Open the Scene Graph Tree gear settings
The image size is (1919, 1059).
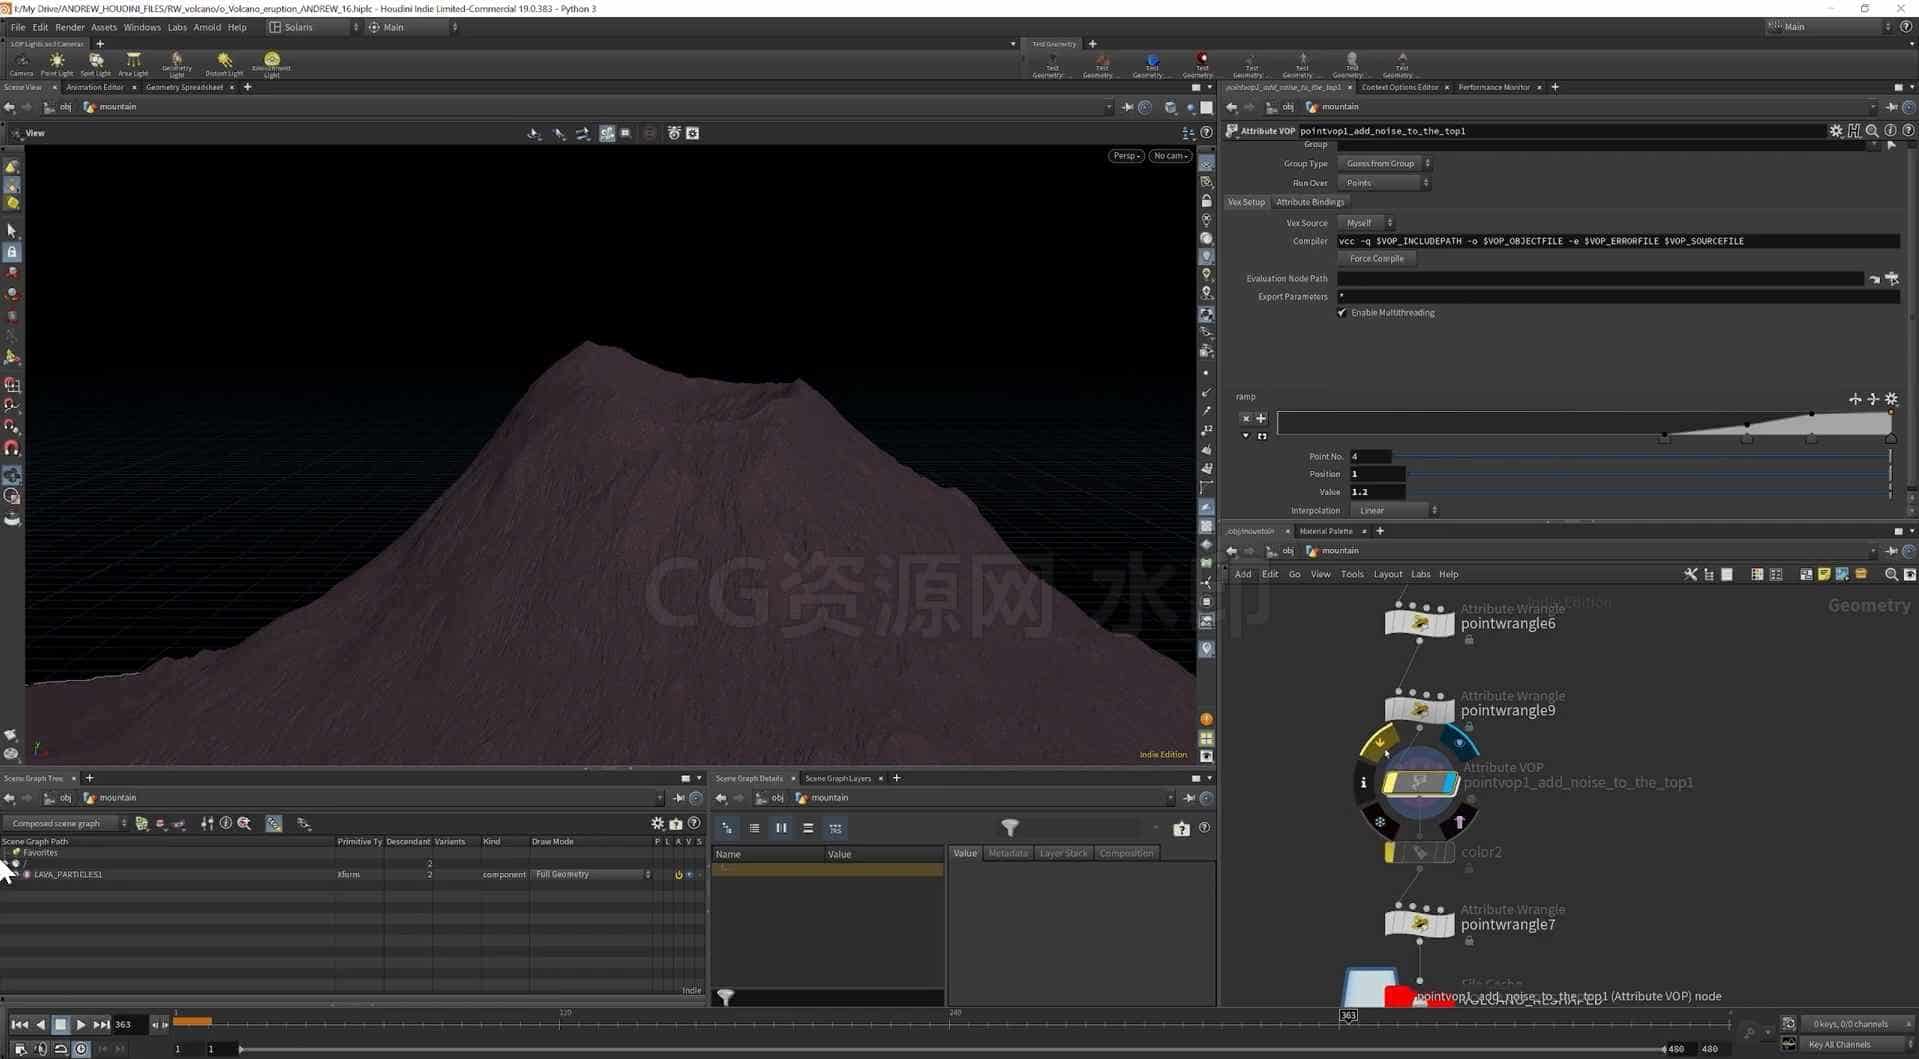(657, 824)
